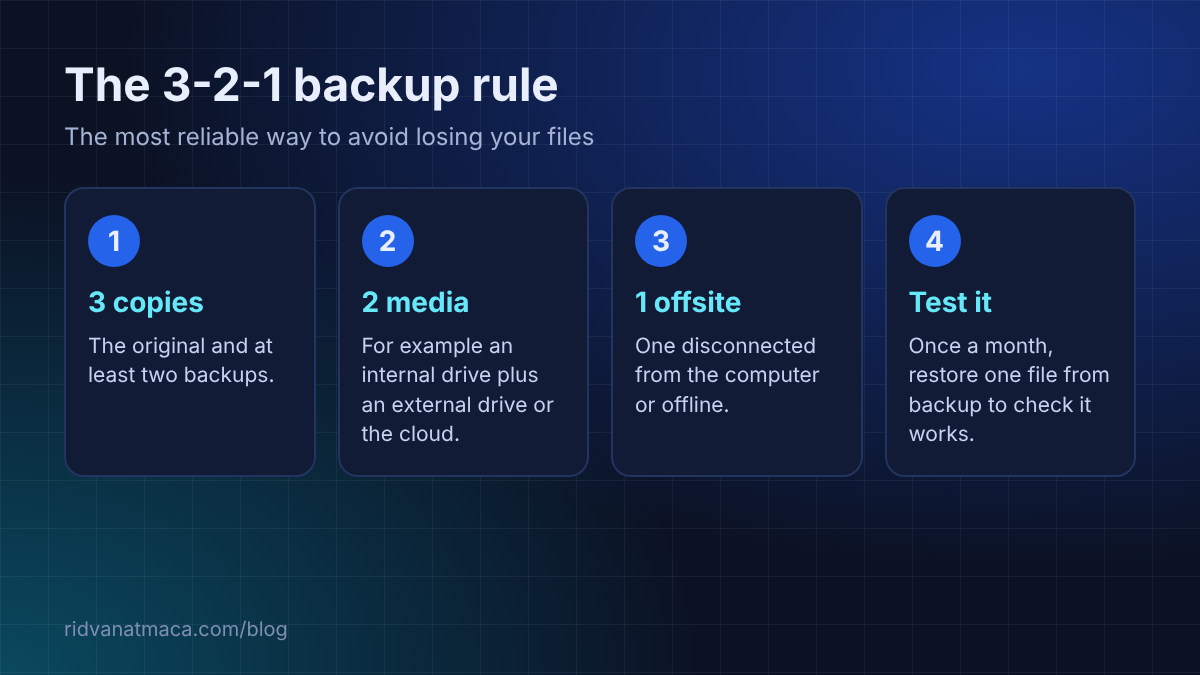The width and height of the screenshot is (1200, 675).
Task: Open the ridvanatmaca.com/blog link
Action: click(176, 630)
